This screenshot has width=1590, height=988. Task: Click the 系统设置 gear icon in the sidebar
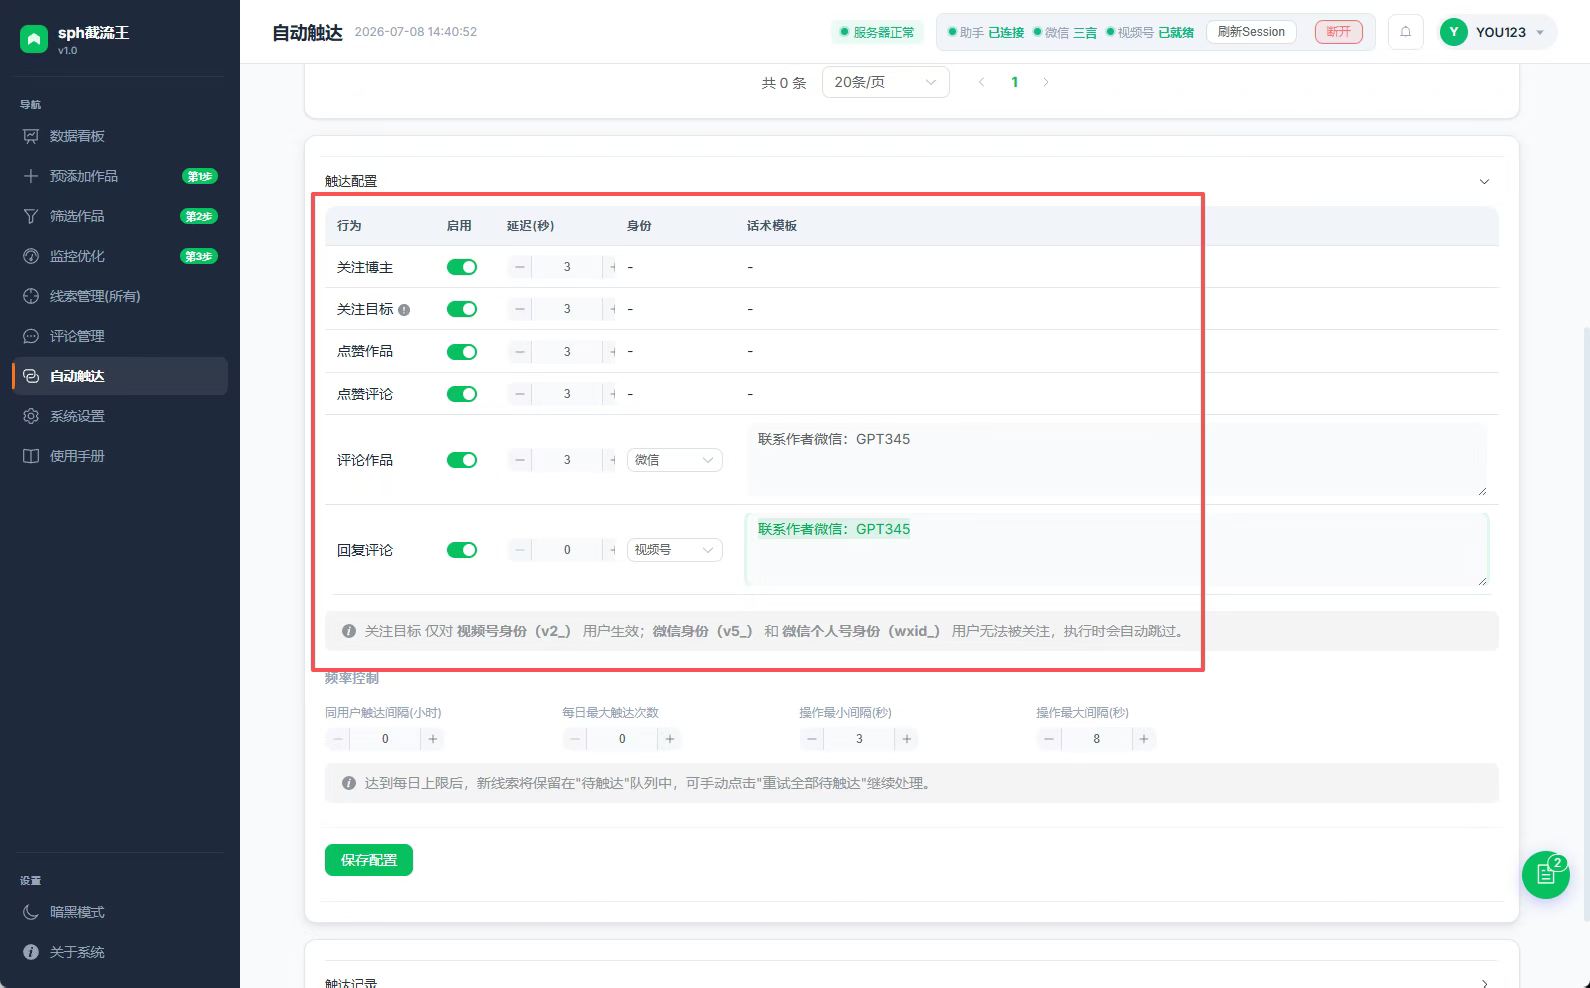click(x=31, y=416)
